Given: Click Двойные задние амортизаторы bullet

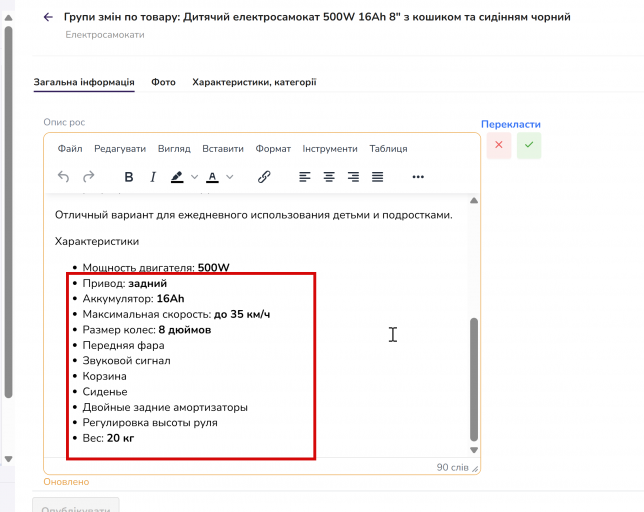Looking at the screenshot, I should tap(165, 407).
